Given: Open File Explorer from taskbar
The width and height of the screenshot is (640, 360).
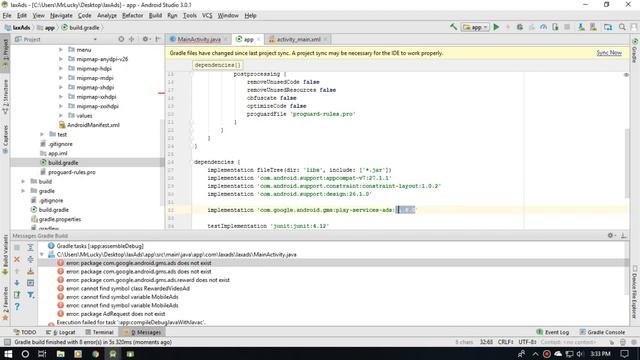Looking at the screenshot, I should click(x=60, y=354).
